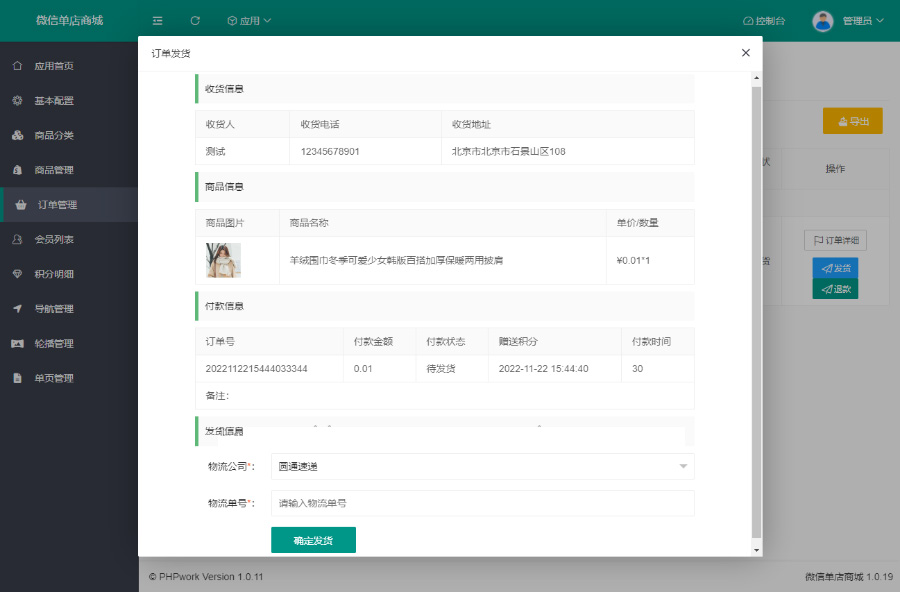The image size is (900, 592).
Task: Click the 商品管理 bag icon
Action: [17, 170]
